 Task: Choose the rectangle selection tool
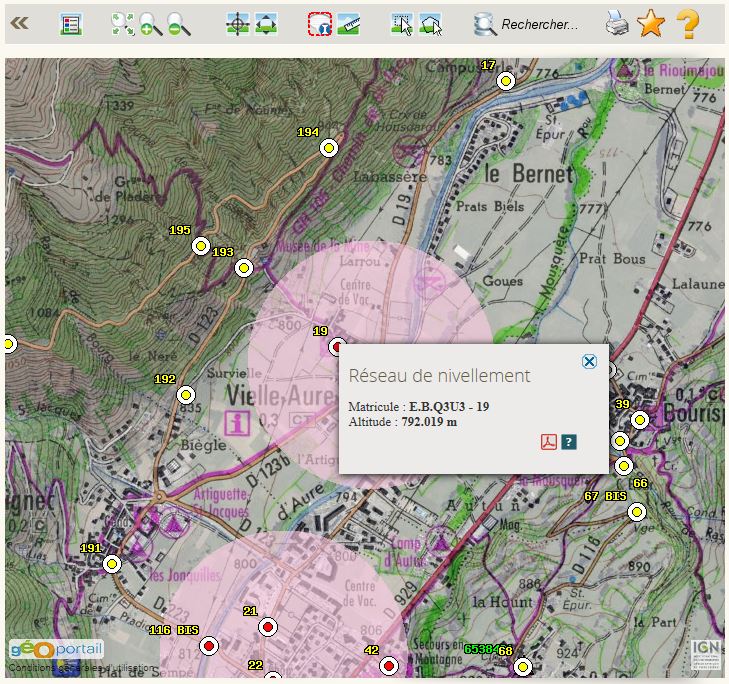(x=402, y=24)
